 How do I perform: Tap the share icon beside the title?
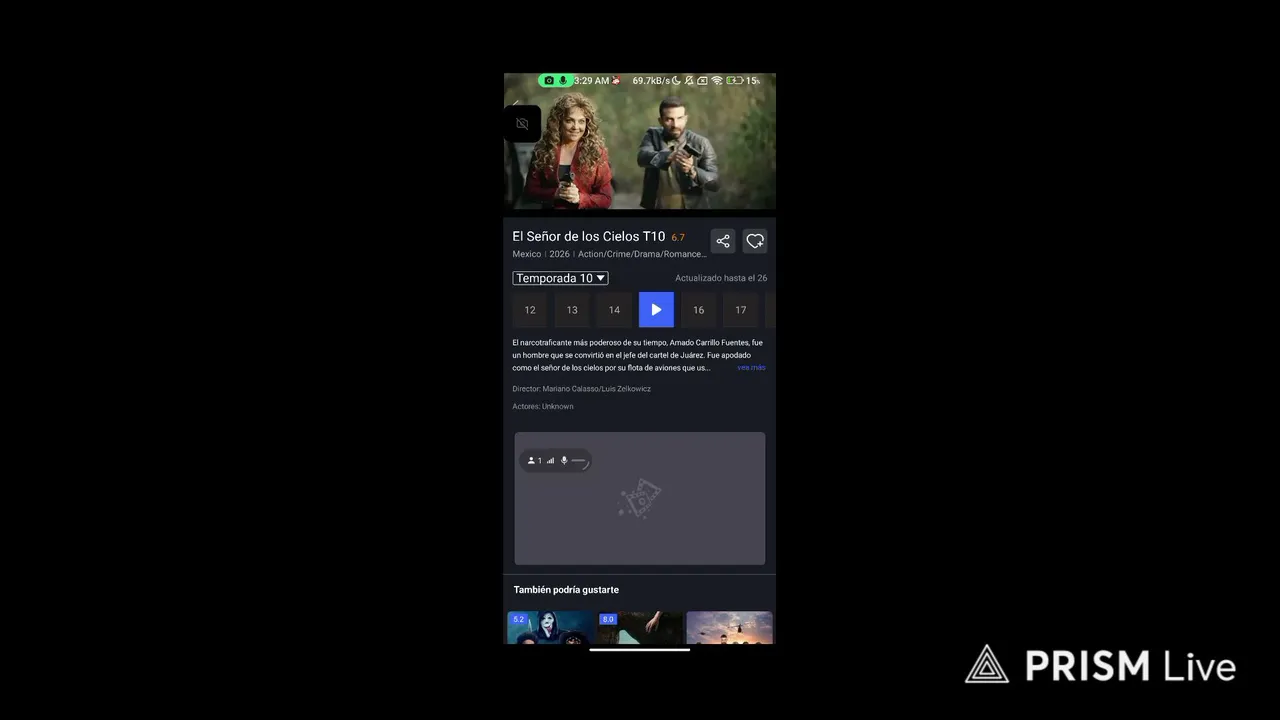[x=723, y=241]
